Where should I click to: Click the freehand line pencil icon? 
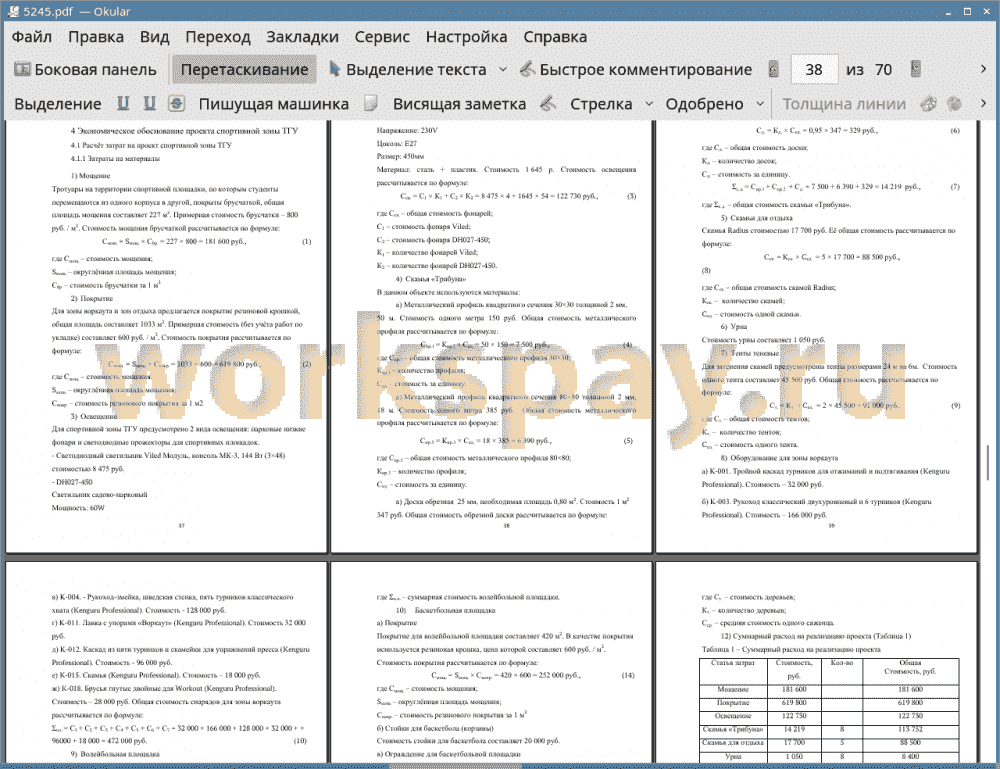point(548,103)
